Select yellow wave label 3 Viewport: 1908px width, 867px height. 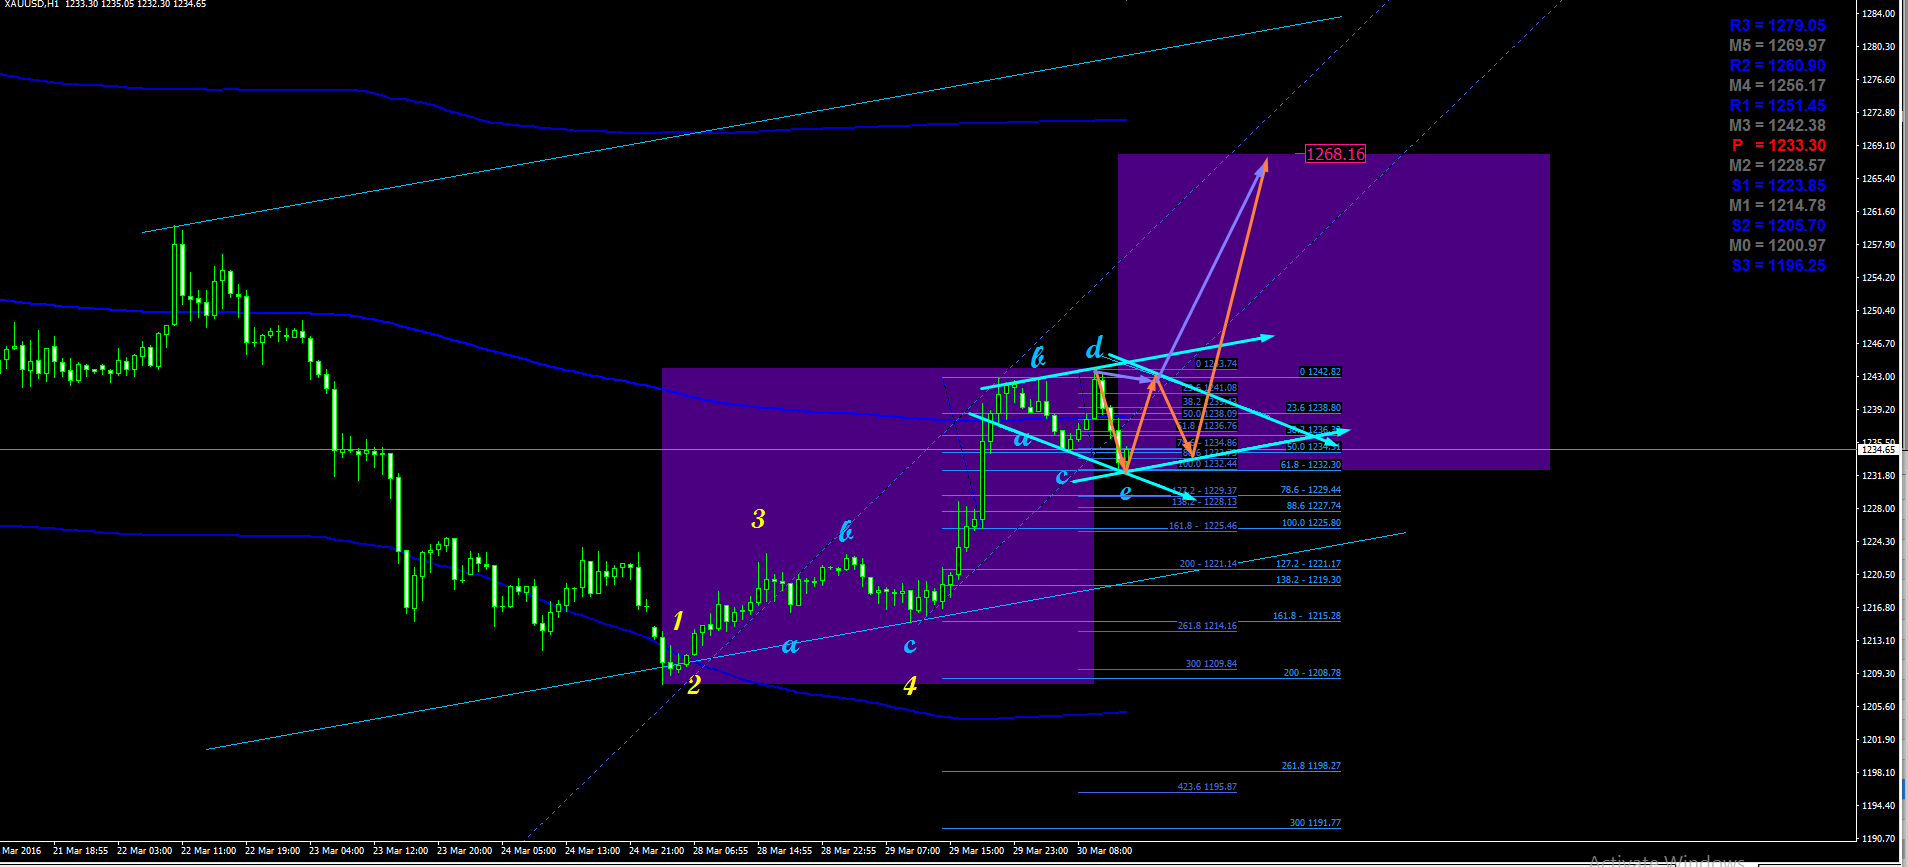pyautogui.click(x=758, y=519)
